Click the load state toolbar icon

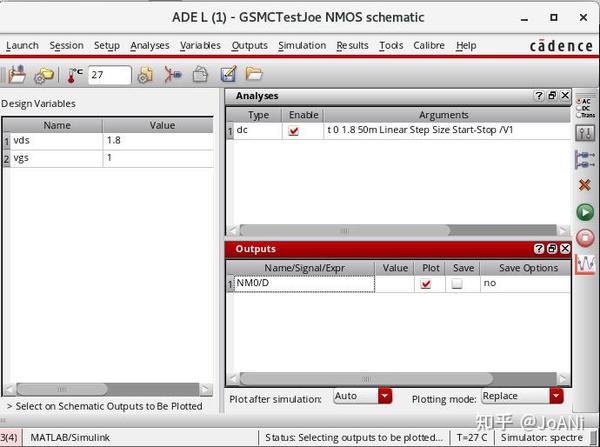pyautogui.click(x=17, y=74)
